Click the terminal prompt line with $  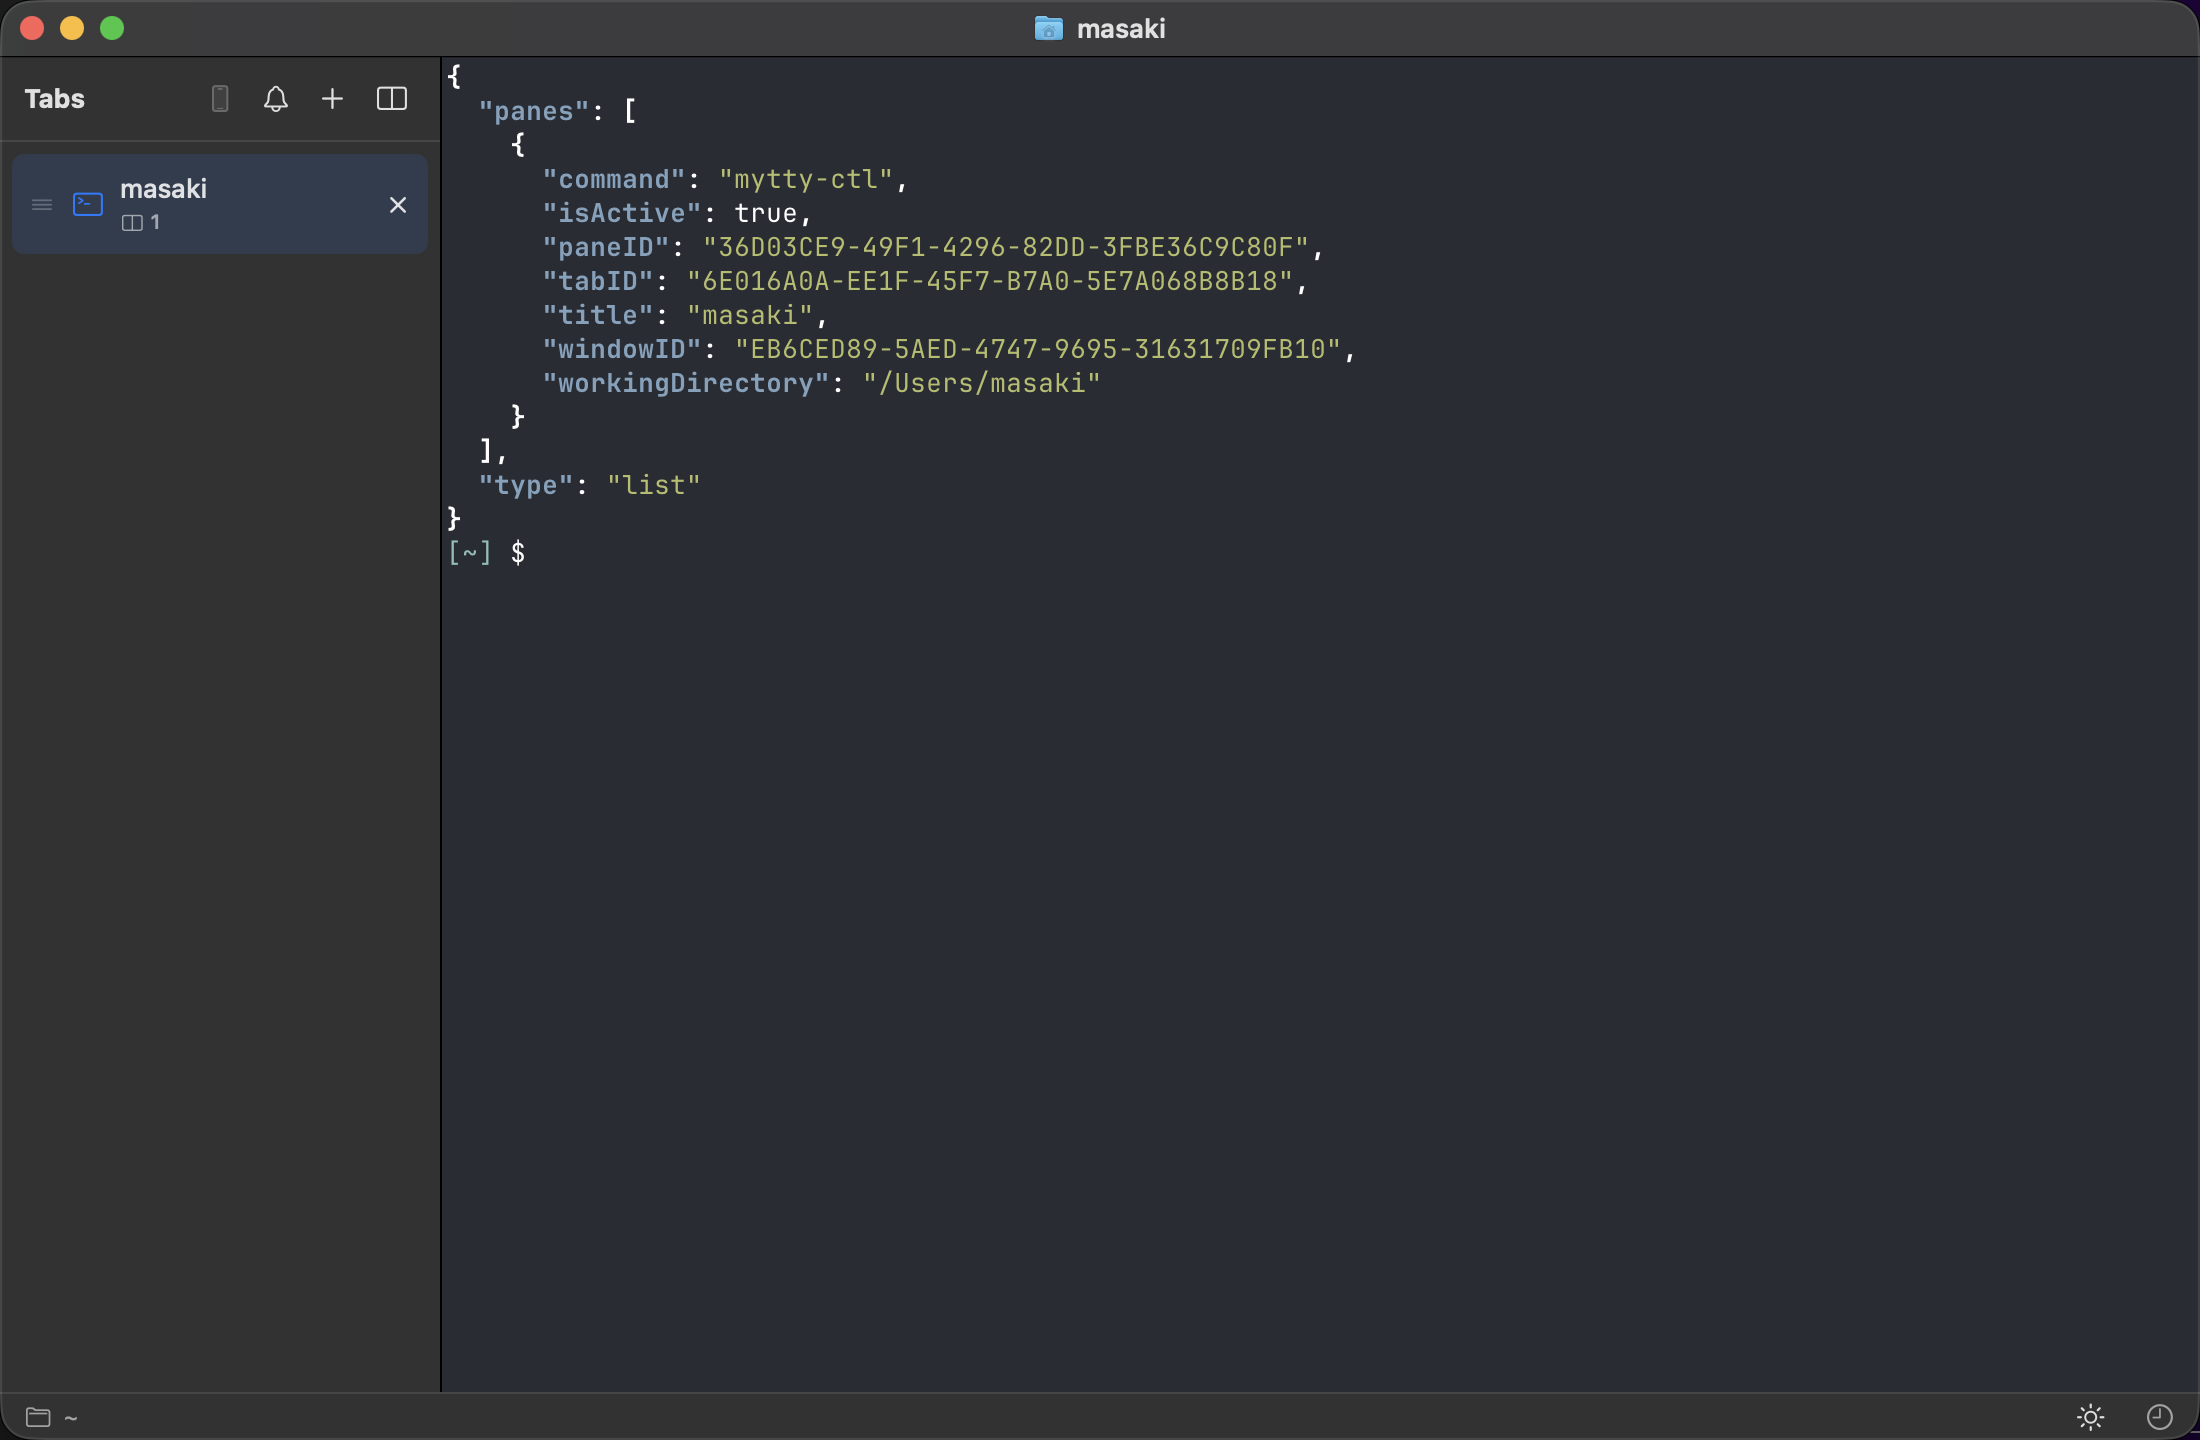(x=487, y=553)
